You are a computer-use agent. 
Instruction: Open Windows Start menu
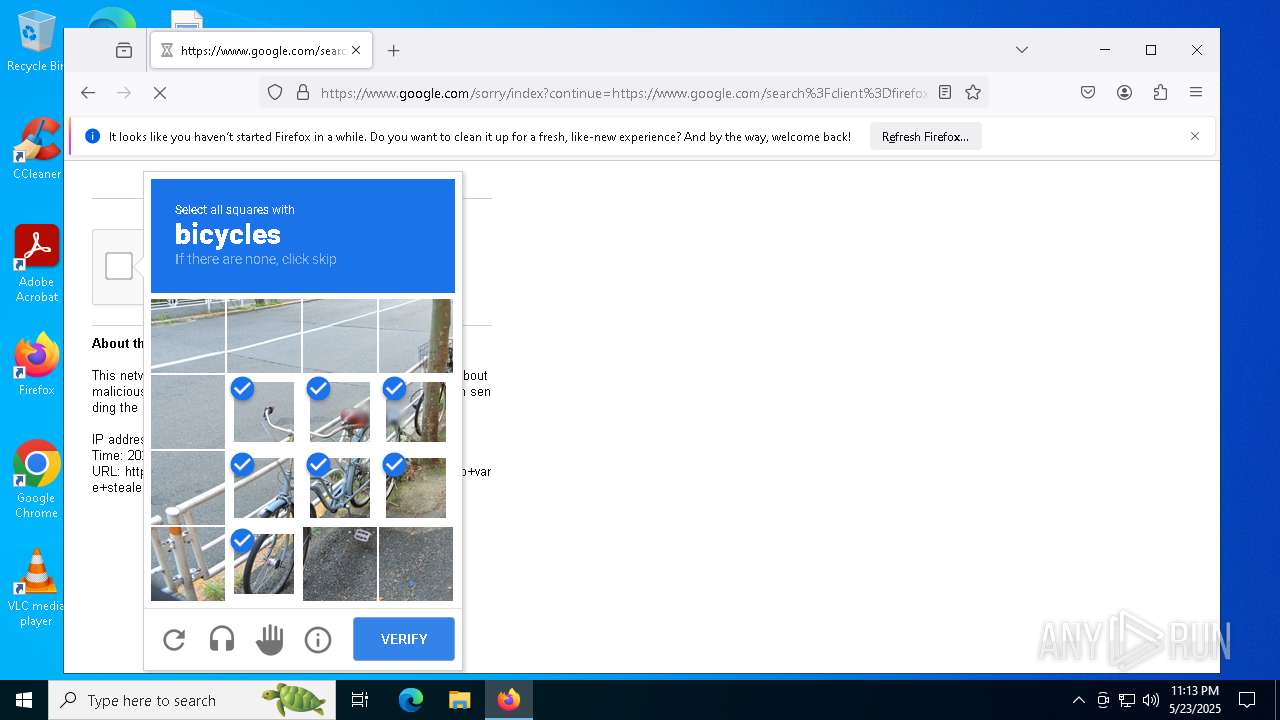click(x=24, y=700)
